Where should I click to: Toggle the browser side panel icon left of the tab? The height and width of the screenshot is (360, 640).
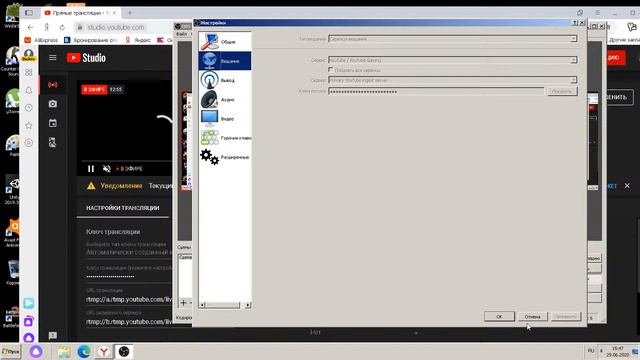[29, 13]
